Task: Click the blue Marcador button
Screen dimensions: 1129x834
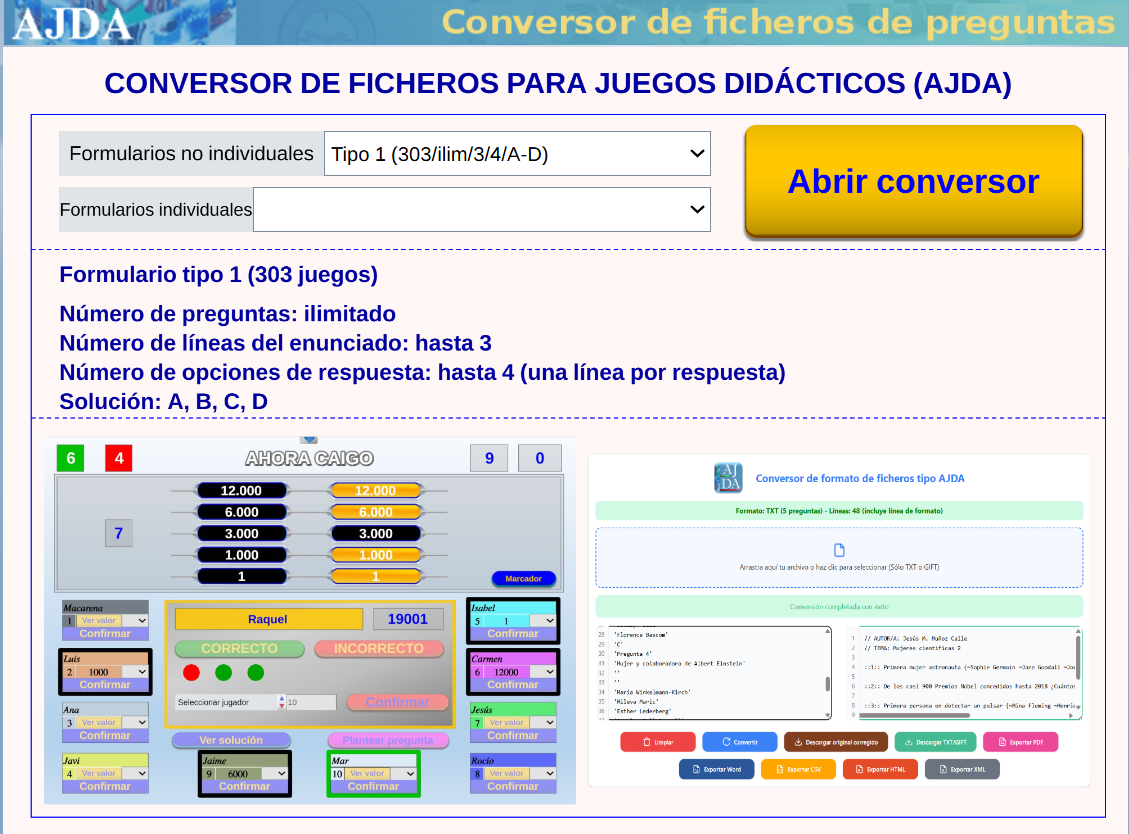Action: tap(523, 579)
